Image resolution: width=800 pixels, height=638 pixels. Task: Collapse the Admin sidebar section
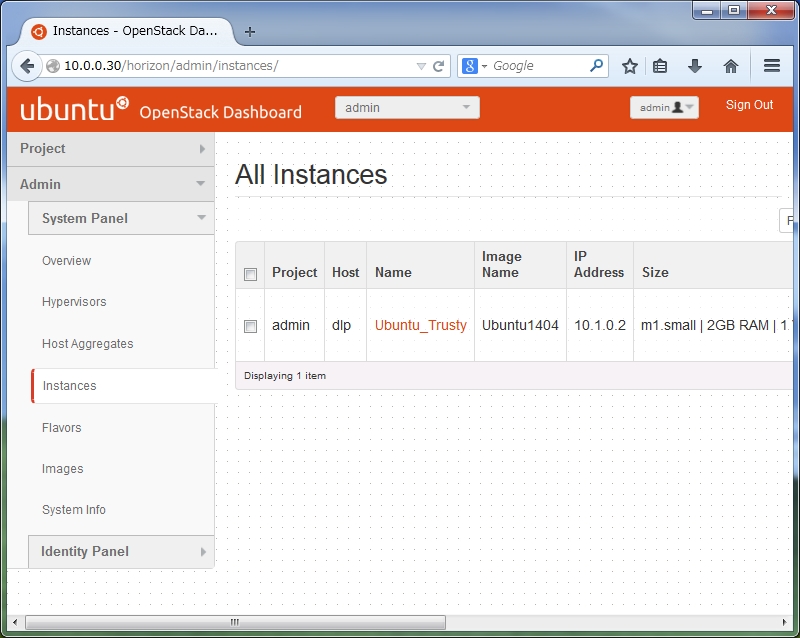click(111, 184)
